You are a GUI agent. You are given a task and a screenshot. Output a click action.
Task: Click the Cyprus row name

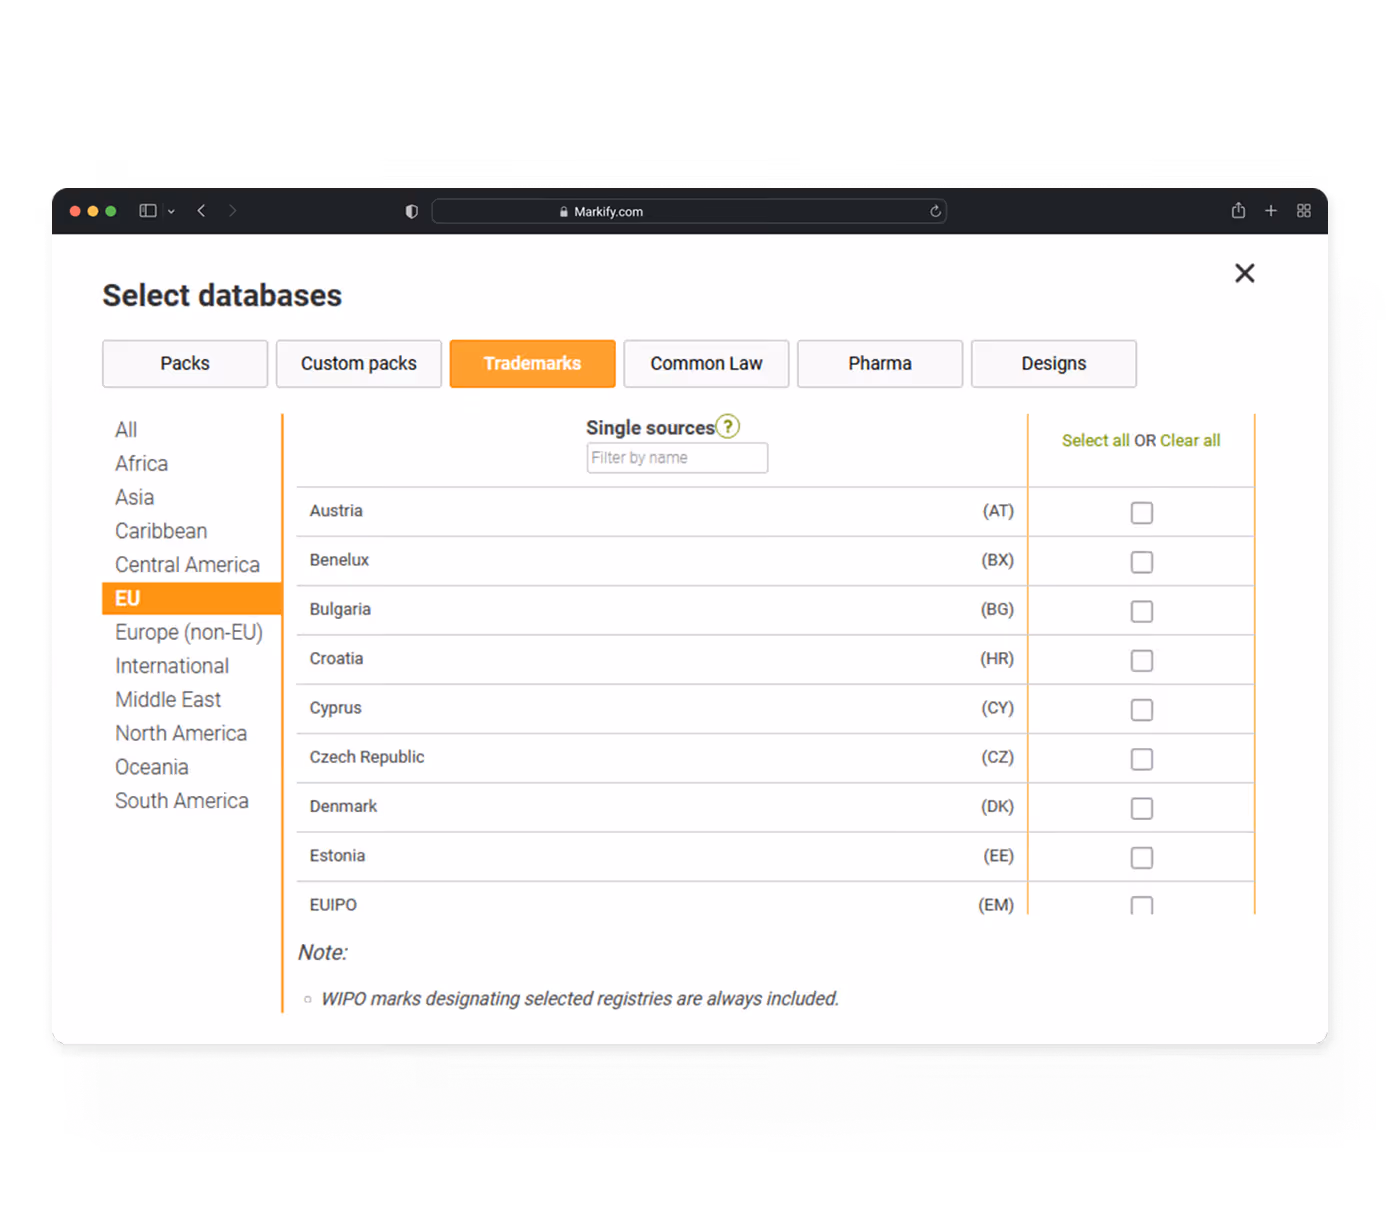coord(336,708)
